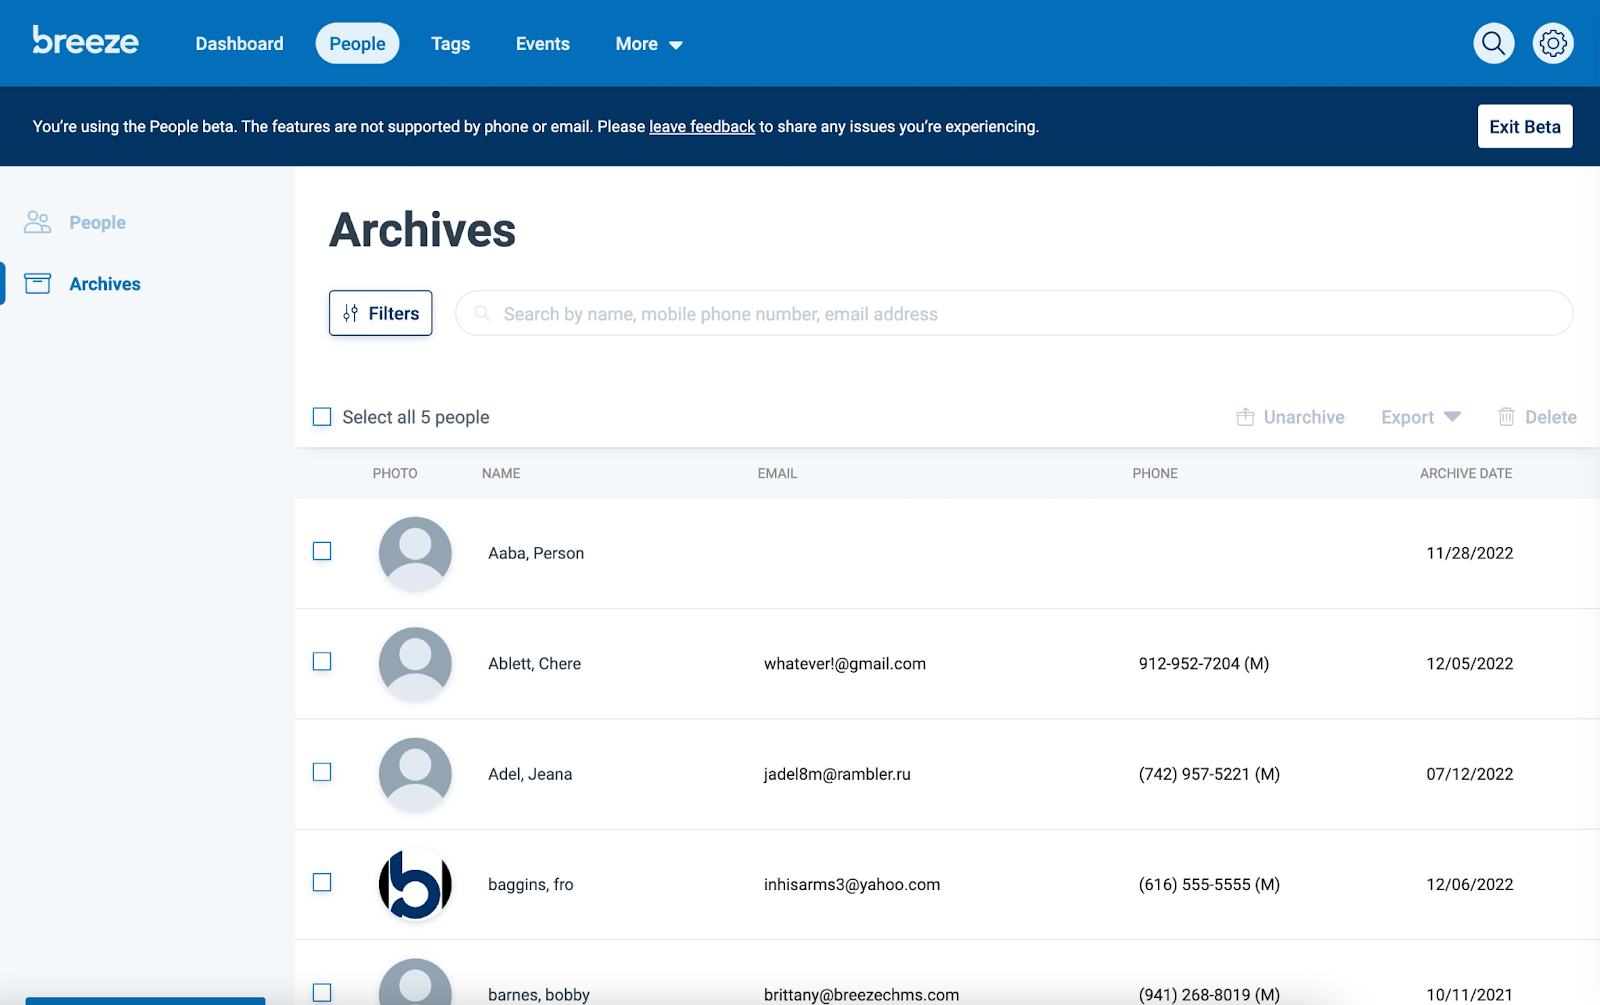Click phone 912-952-7204 (M)
Screen dimensions: 1600x1005
tap(1204, 664)
